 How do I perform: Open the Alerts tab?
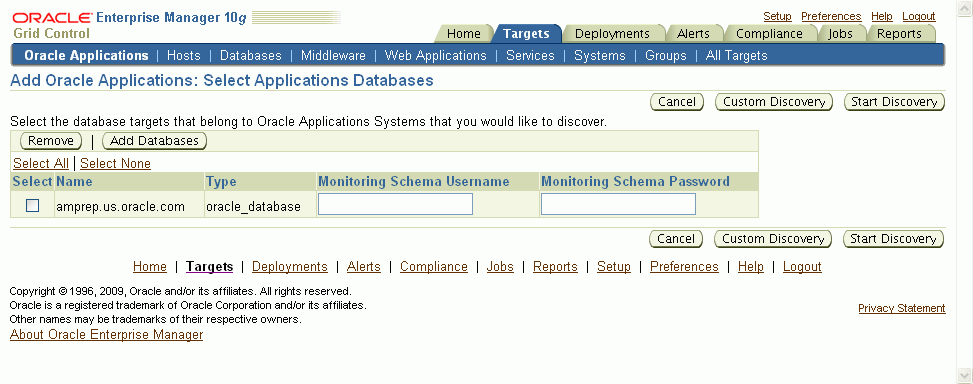click(x=693, y=33)
